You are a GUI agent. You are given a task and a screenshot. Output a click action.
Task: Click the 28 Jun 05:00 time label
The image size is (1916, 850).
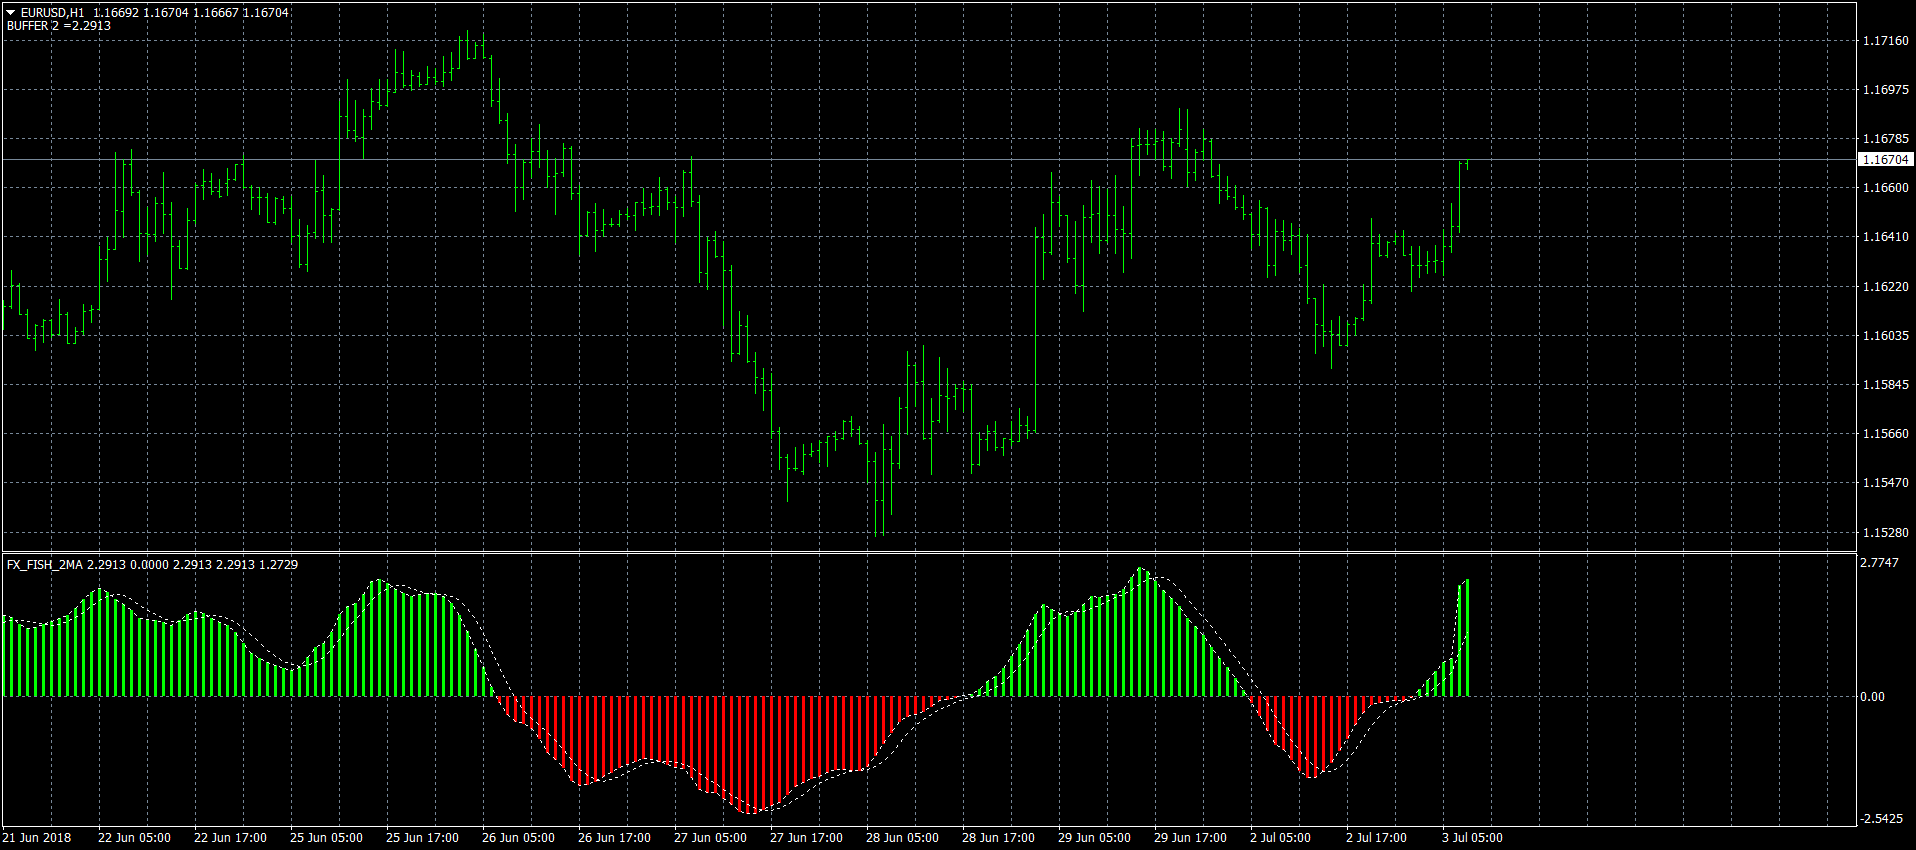pyautogui.click(x=902, y=838)
